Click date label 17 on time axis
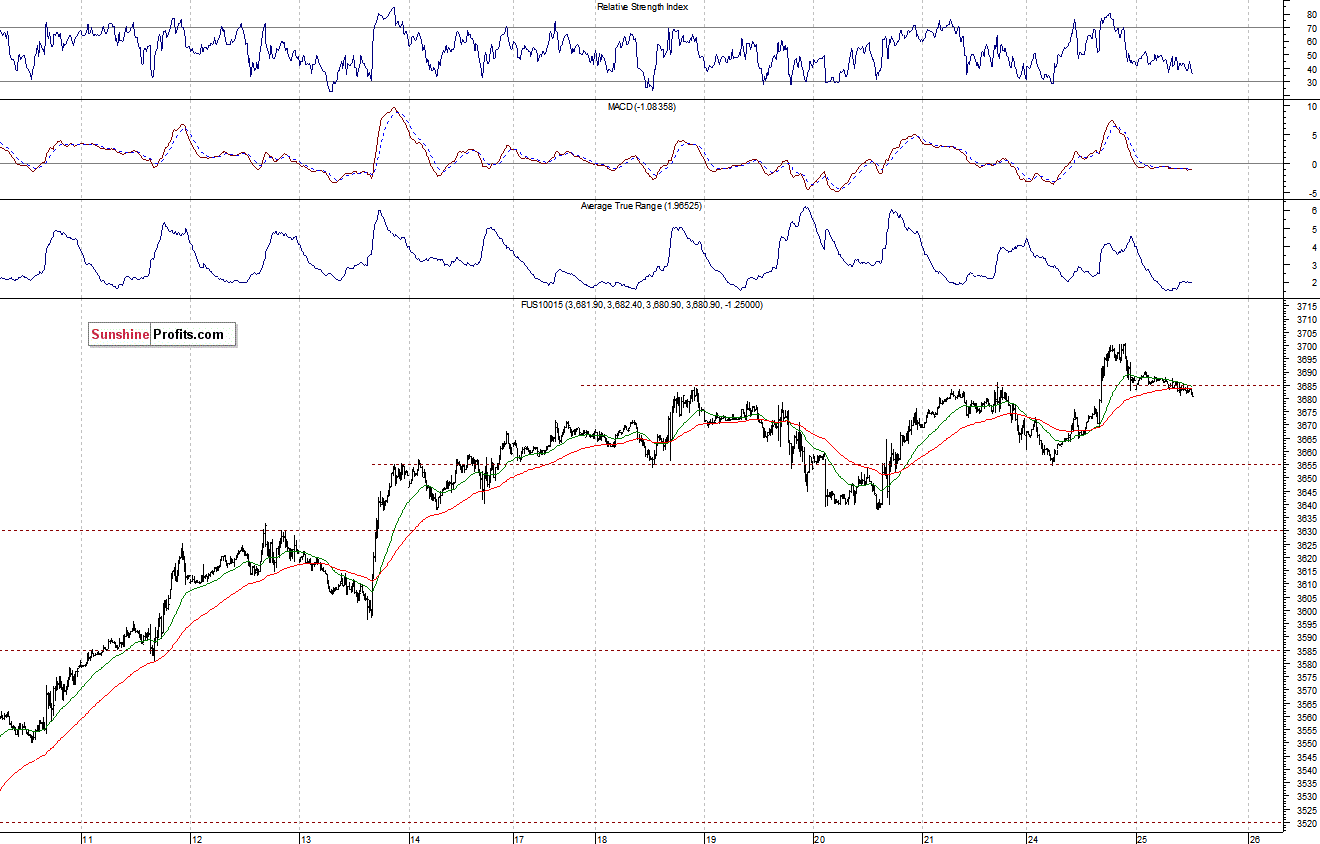This screenshot has height=844, width=1320. point(519,839)
